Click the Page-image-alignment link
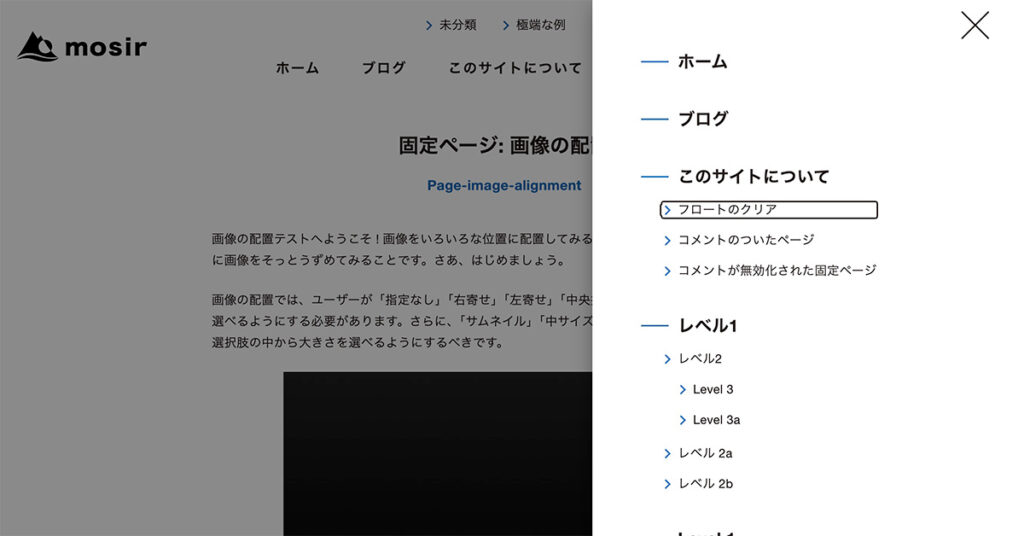1024x536 pixels. pos(504,185)
